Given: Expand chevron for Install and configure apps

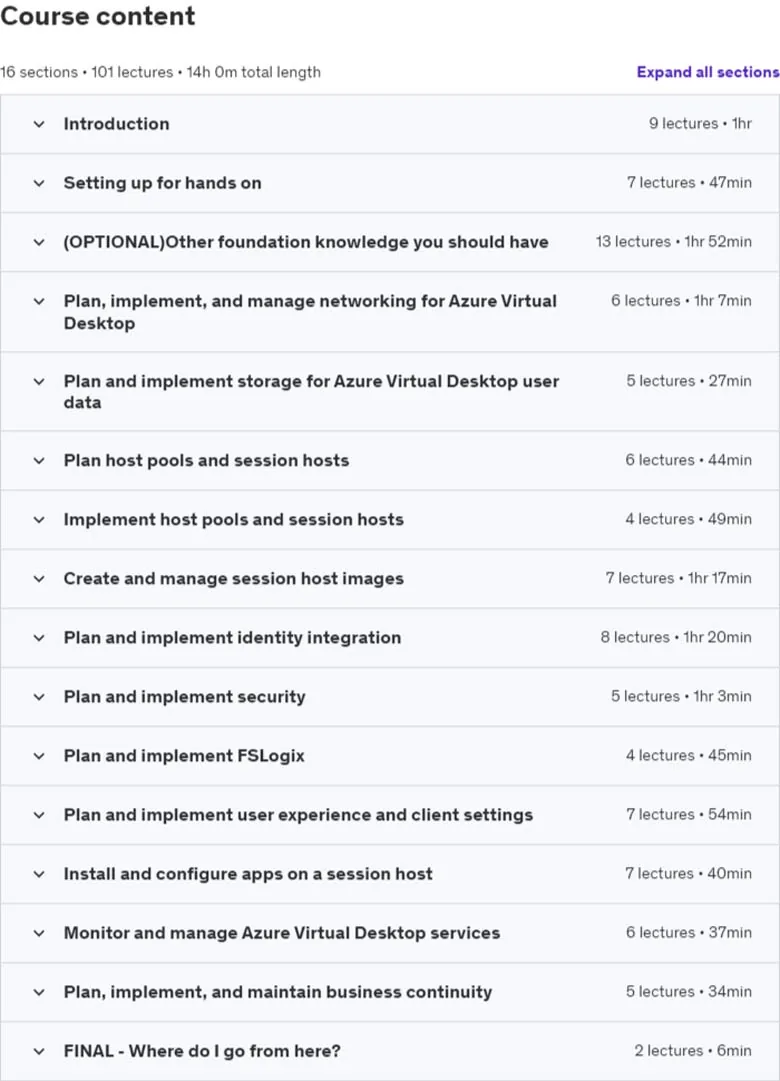Looking at the screenshot, I should tap(39, 874).
